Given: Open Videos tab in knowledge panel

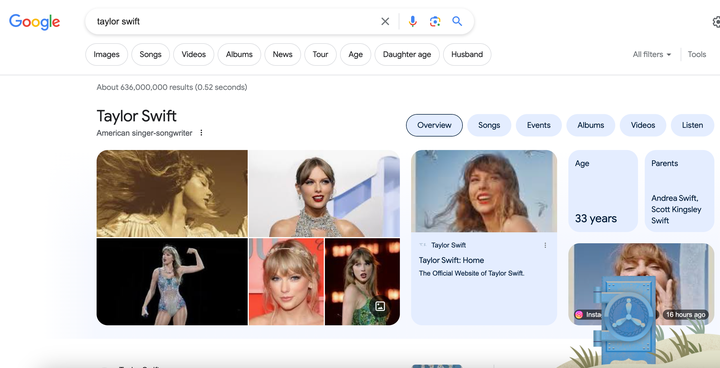Looking at the screenshot, I should pos(643,125).
